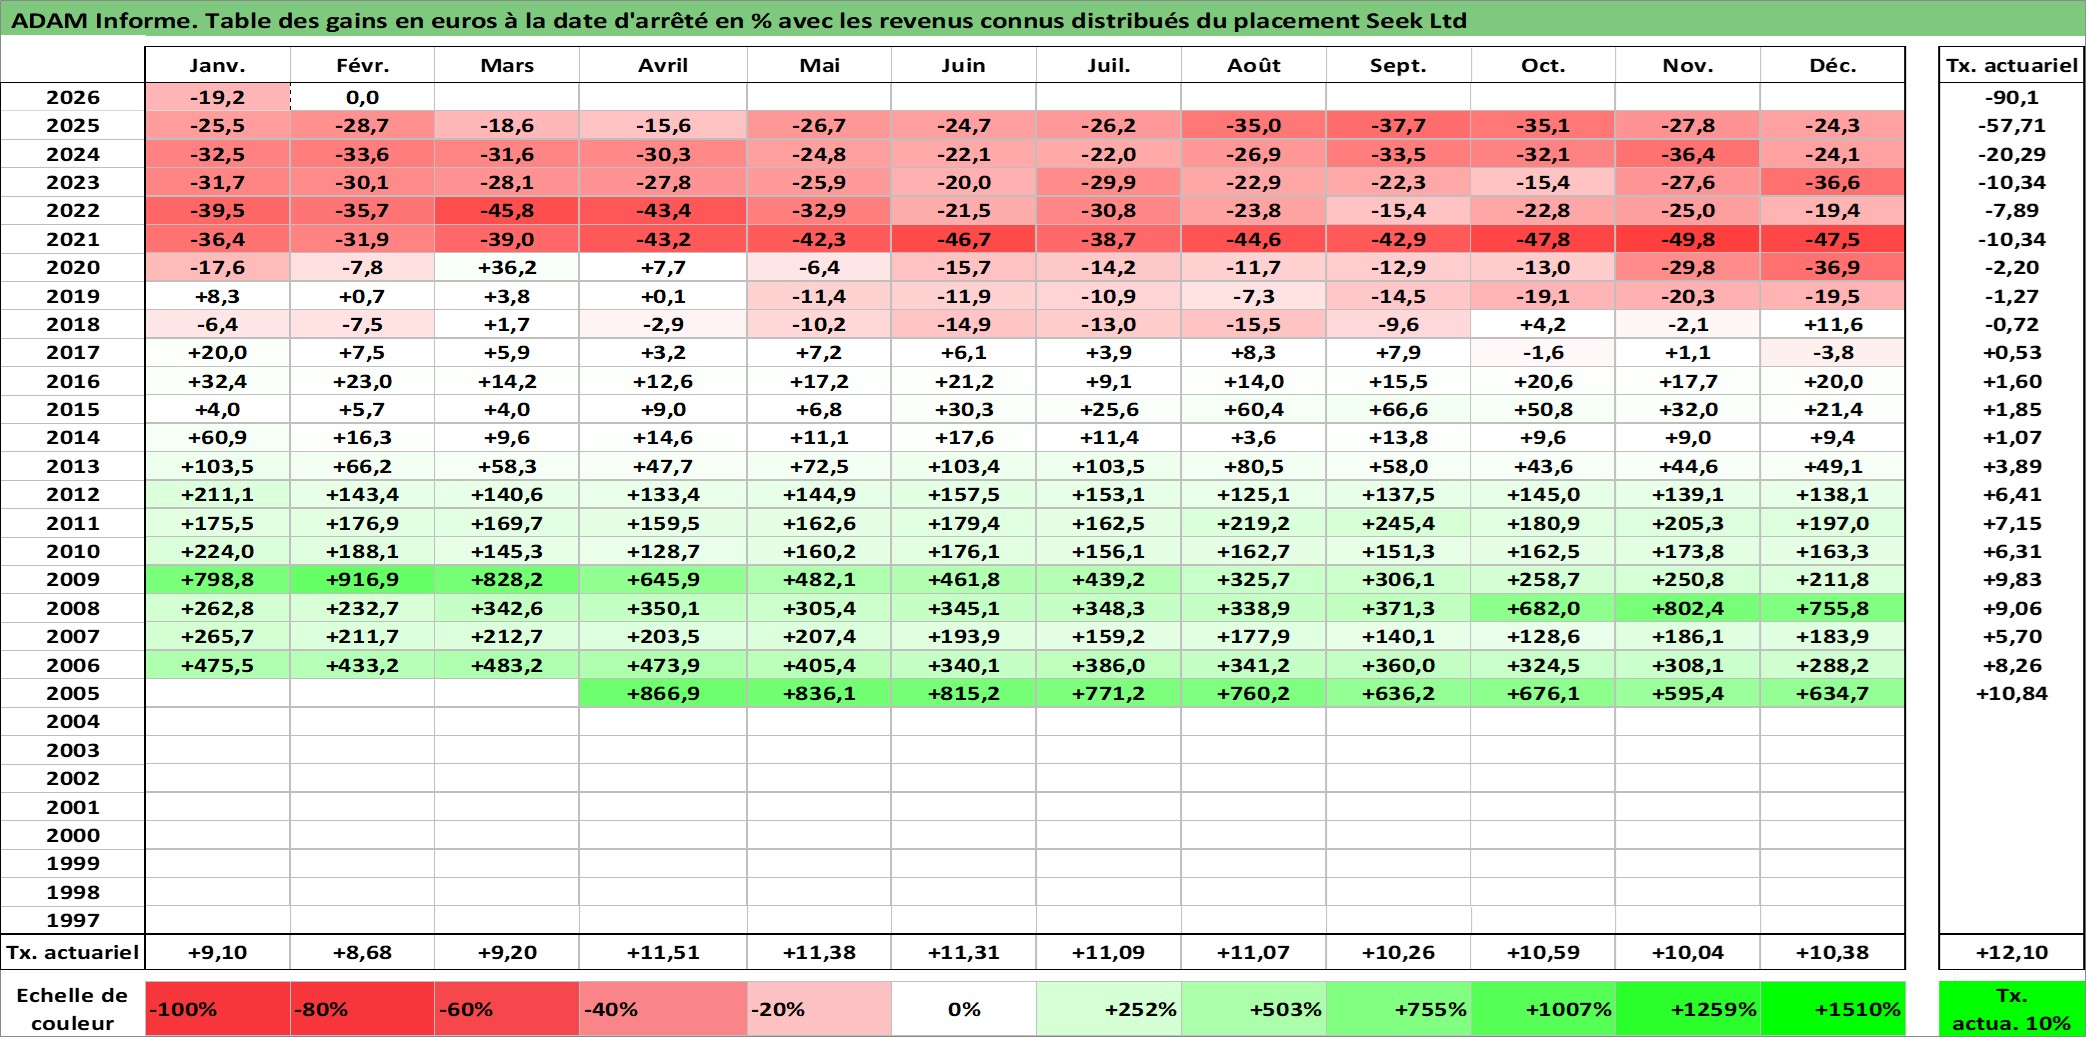Select the Mars column header
Screen dimensions: 2086x1037
point(507,66)
